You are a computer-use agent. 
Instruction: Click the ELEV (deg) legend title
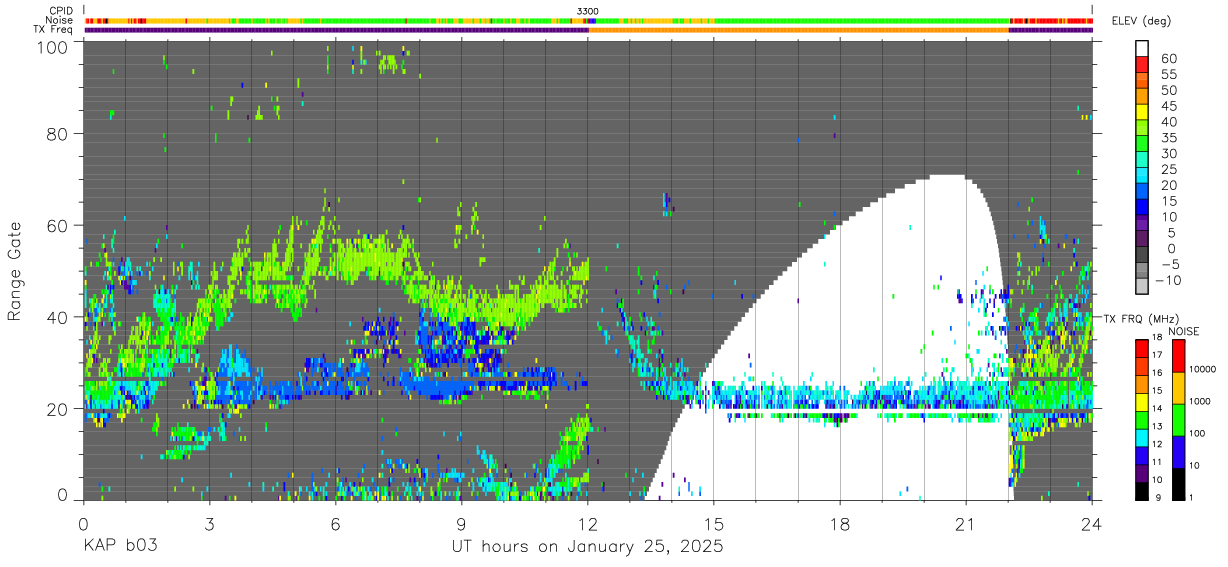[1142, 21]
